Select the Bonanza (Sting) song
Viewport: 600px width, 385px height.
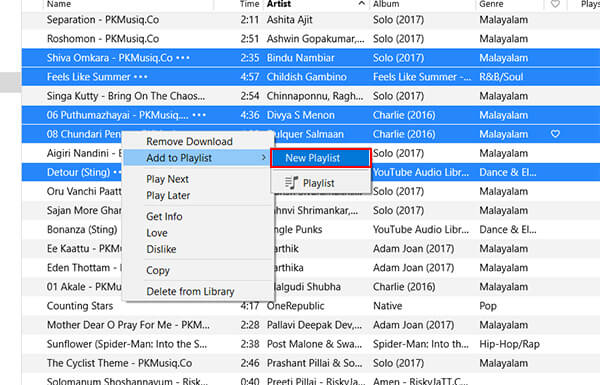tap(82, 230)
